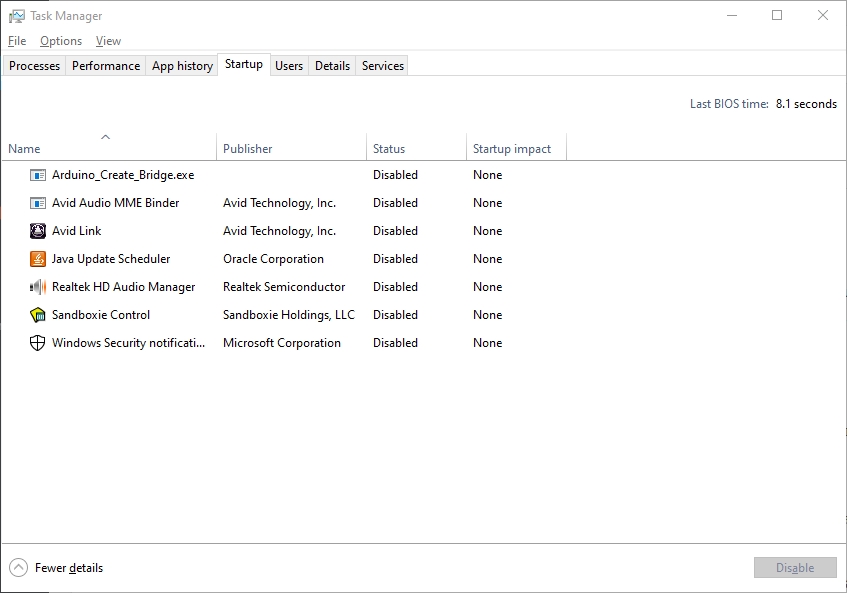
Task: Collapse view with Fewer details arrow
Action: 18,568
